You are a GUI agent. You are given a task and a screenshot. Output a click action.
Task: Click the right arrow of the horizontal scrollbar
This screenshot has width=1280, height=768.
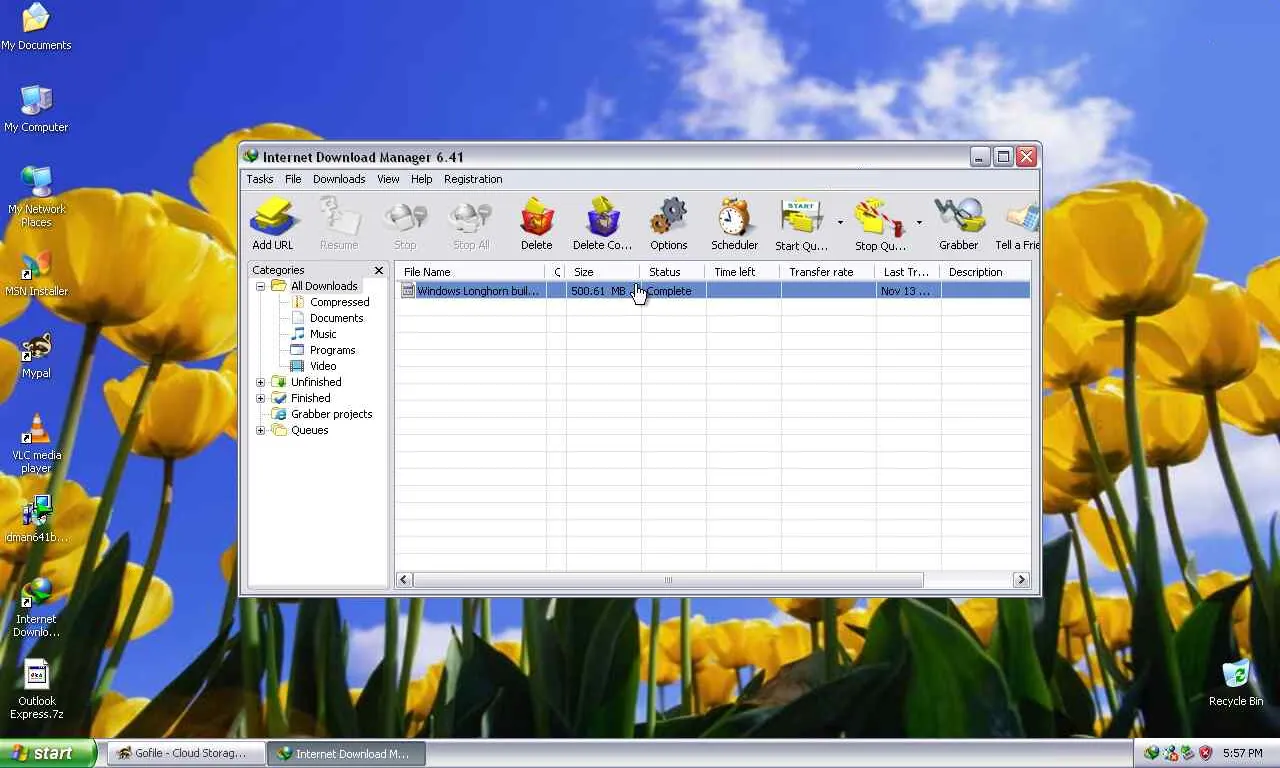tap(1021, 580)
